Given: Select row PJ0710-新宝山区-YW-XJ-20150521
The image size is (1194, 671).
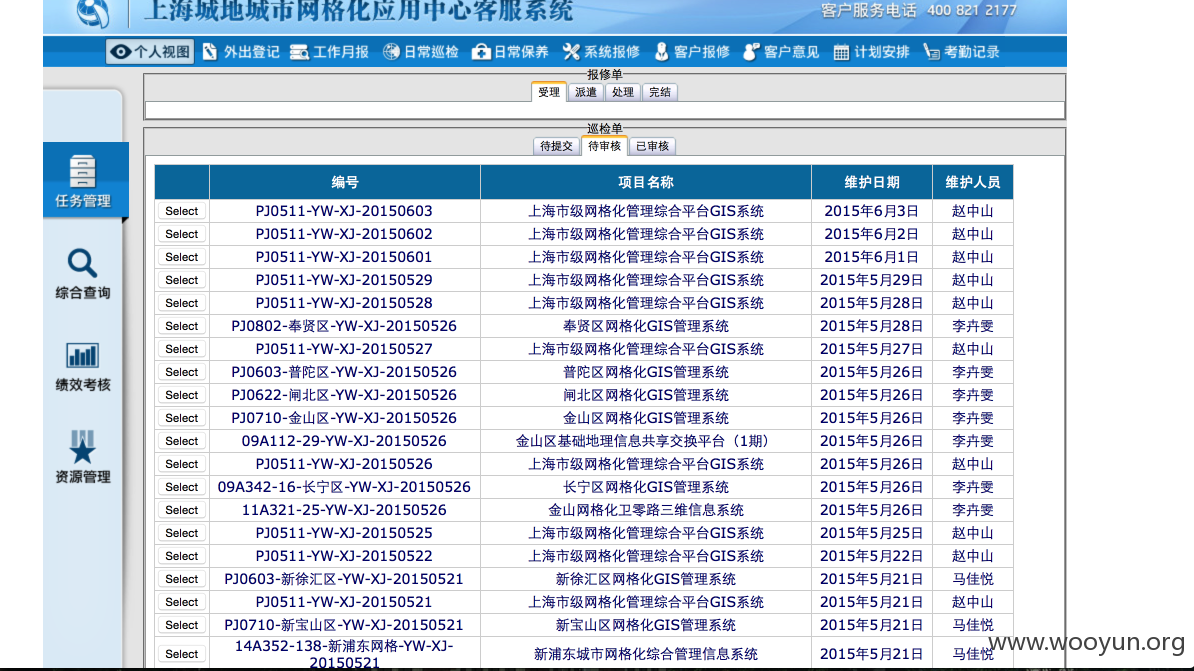Looking at the screenshot, I should (x=181, y=625).
